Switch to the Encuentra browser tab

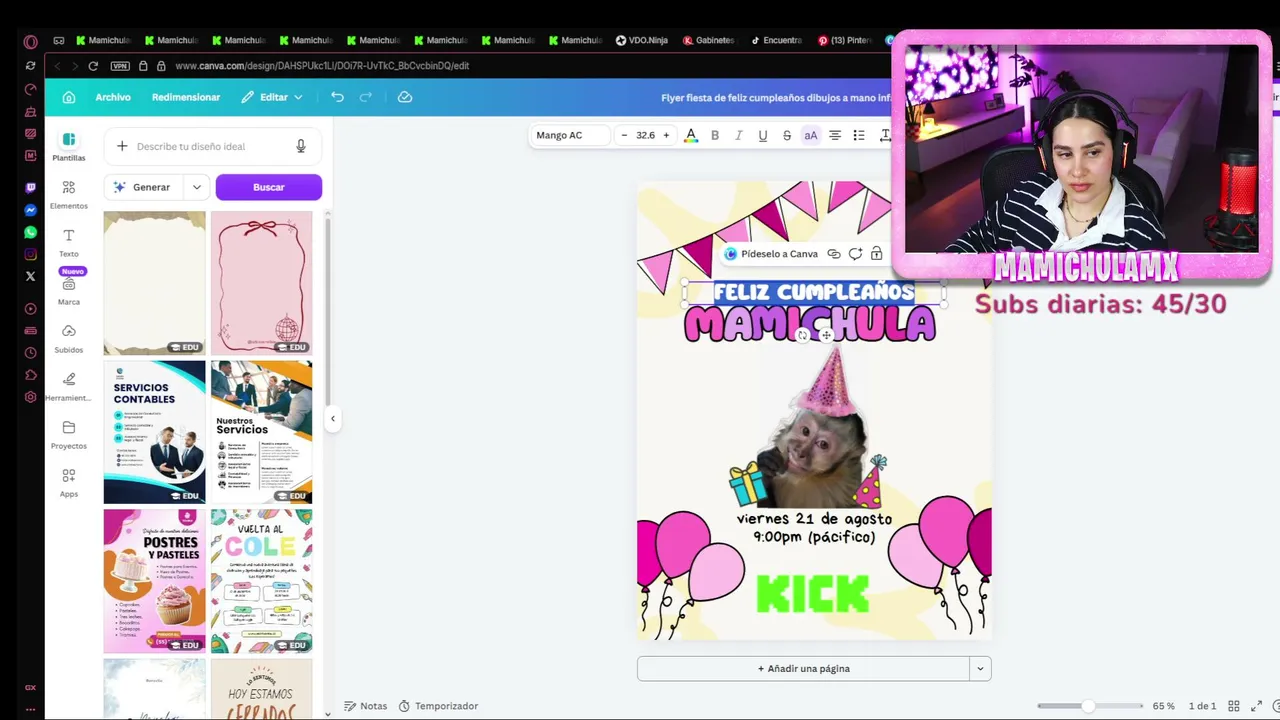point(776,40)
